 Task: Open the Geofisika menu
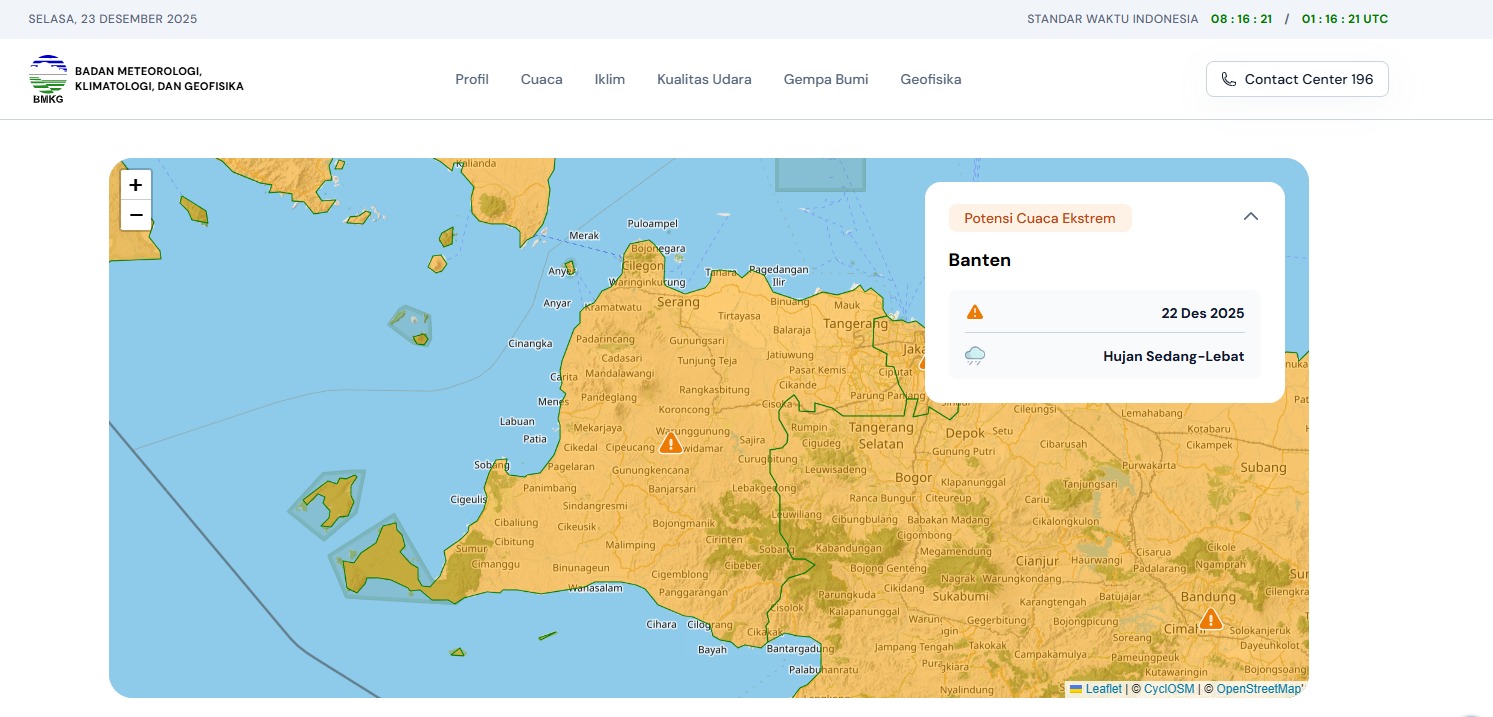(x=930, y=79)
